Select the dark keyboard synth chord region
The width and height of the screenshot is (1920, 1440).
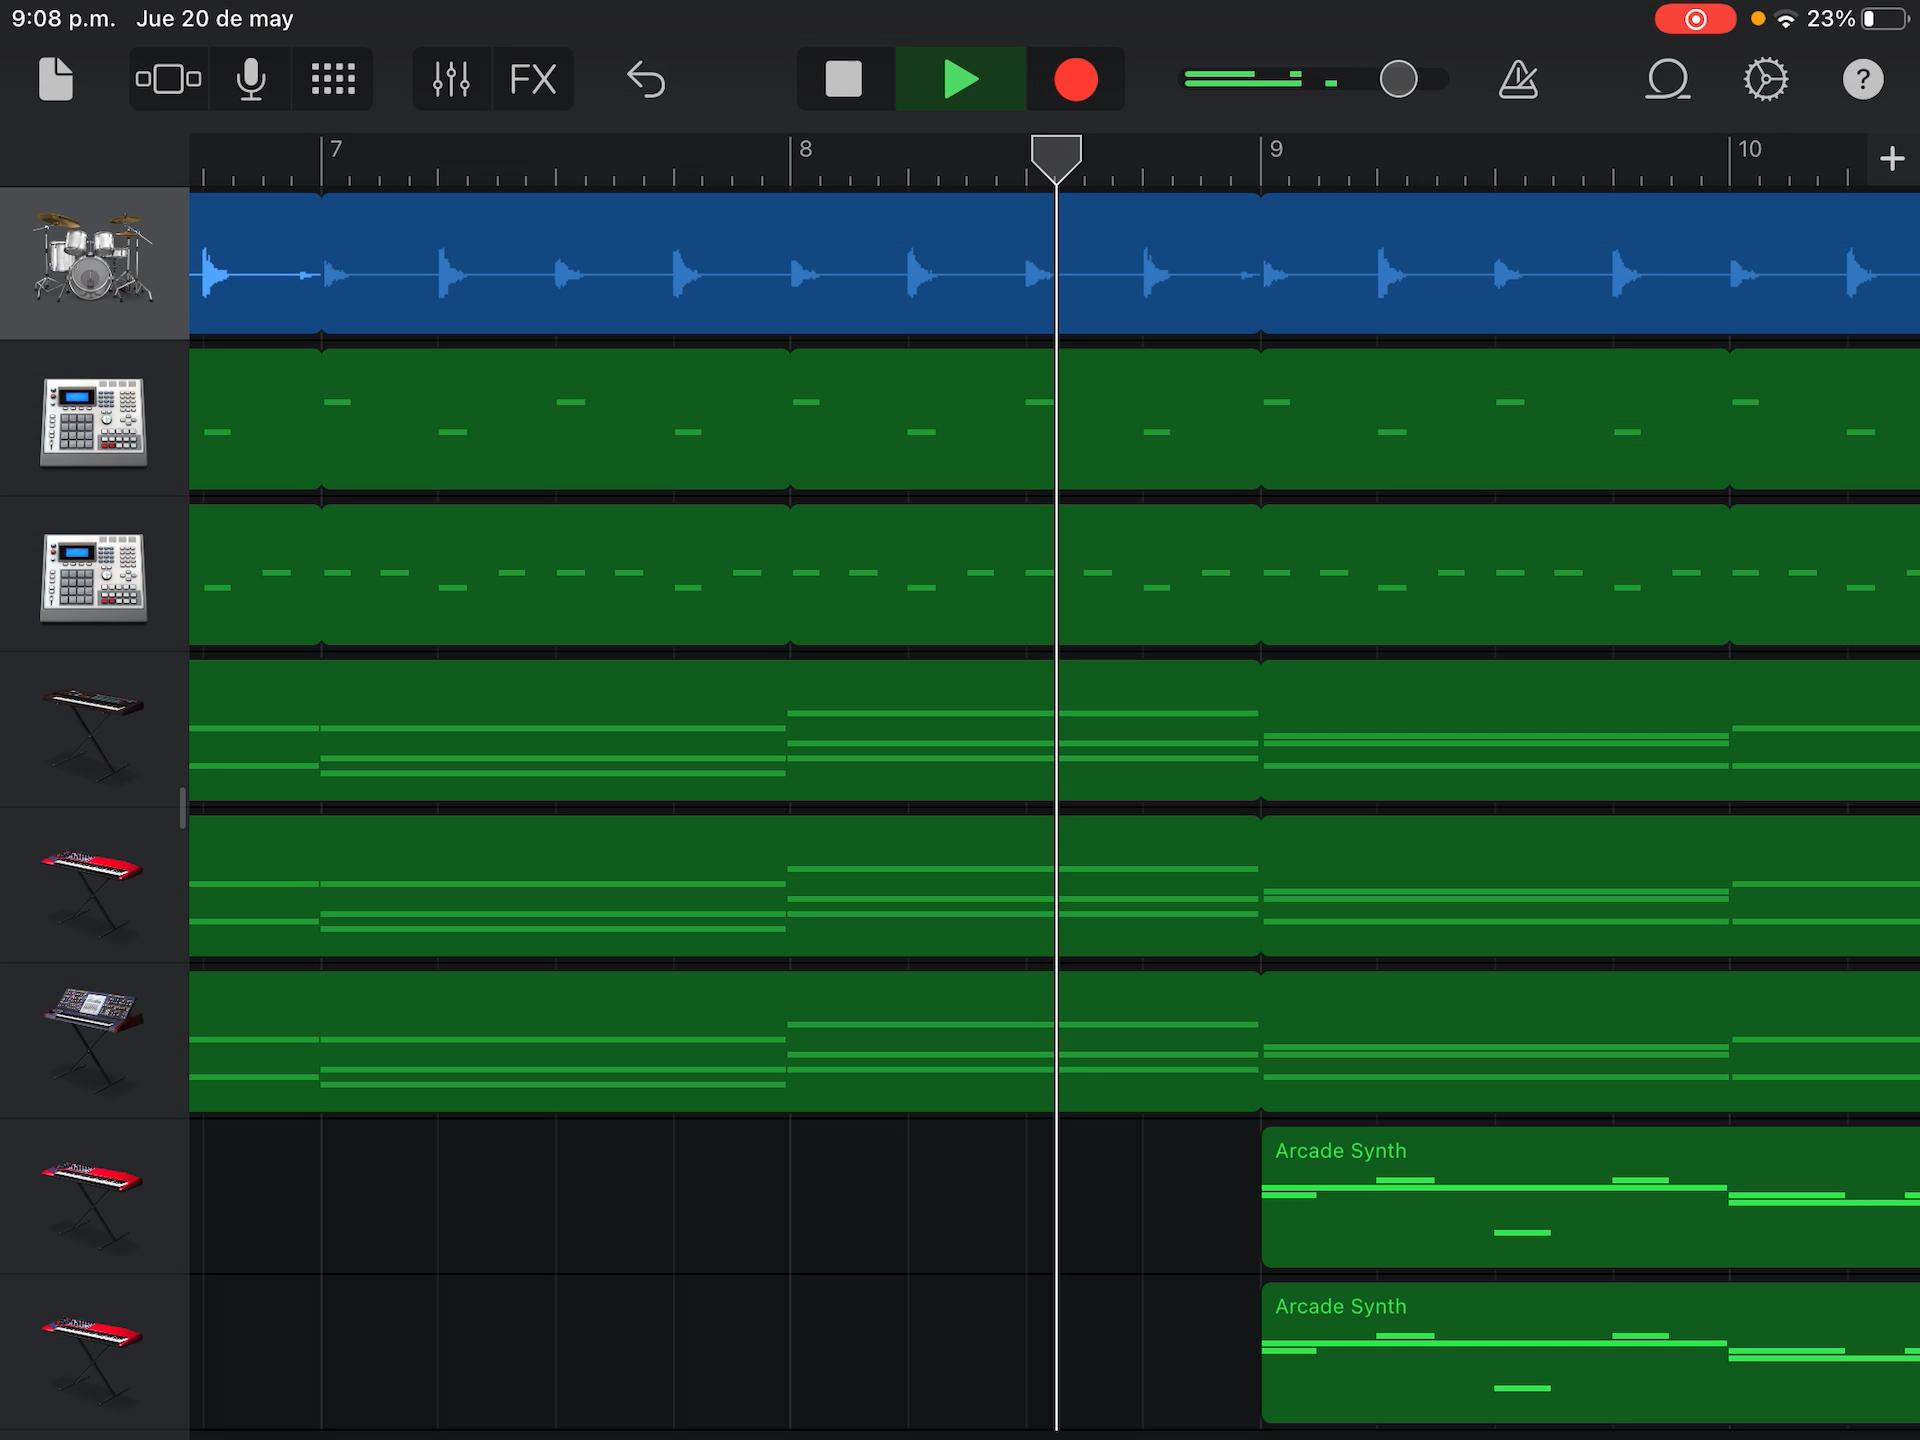point(1055,730)
